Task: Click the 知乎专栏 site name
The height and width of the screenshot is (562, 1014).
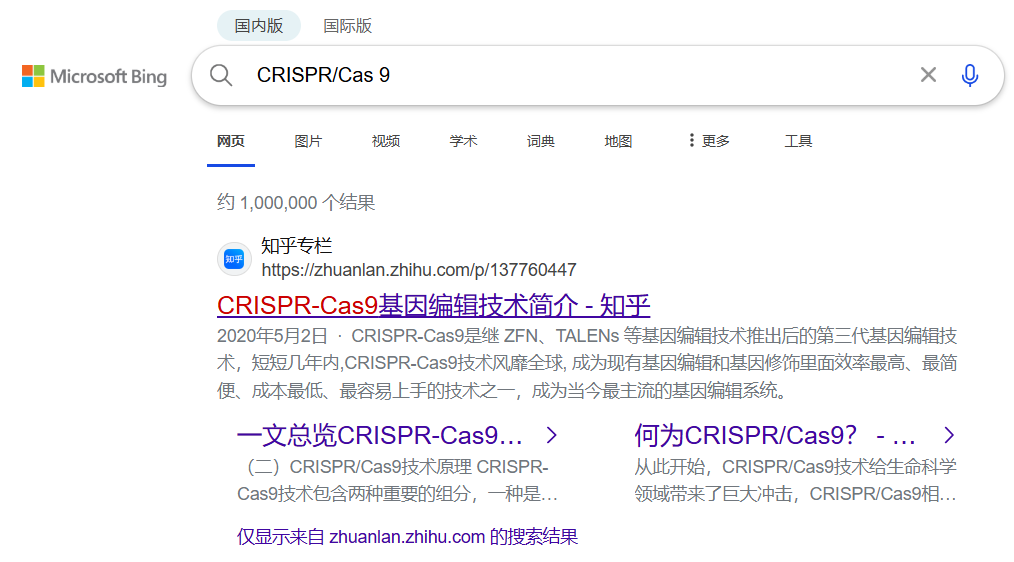Action: (297, 246)
